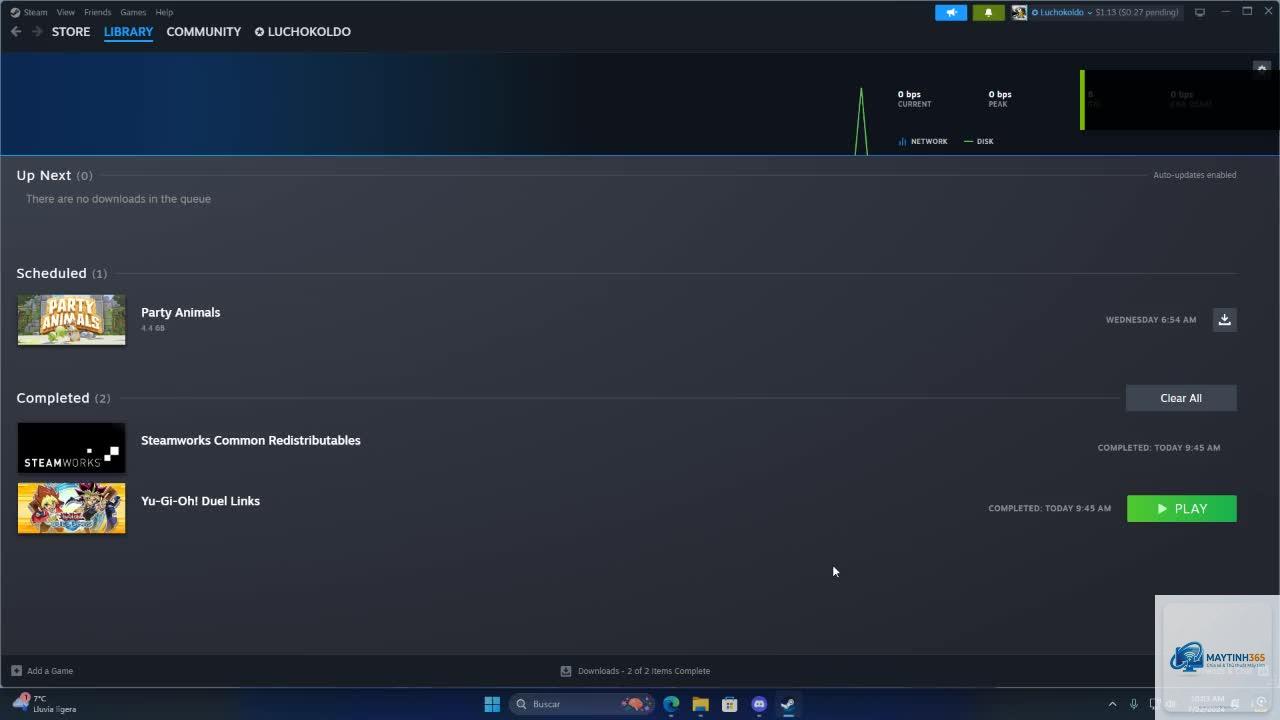Click the 'Up Next' section heading
Viewport: 1280px width, 720px height.
tap(44, 175)
